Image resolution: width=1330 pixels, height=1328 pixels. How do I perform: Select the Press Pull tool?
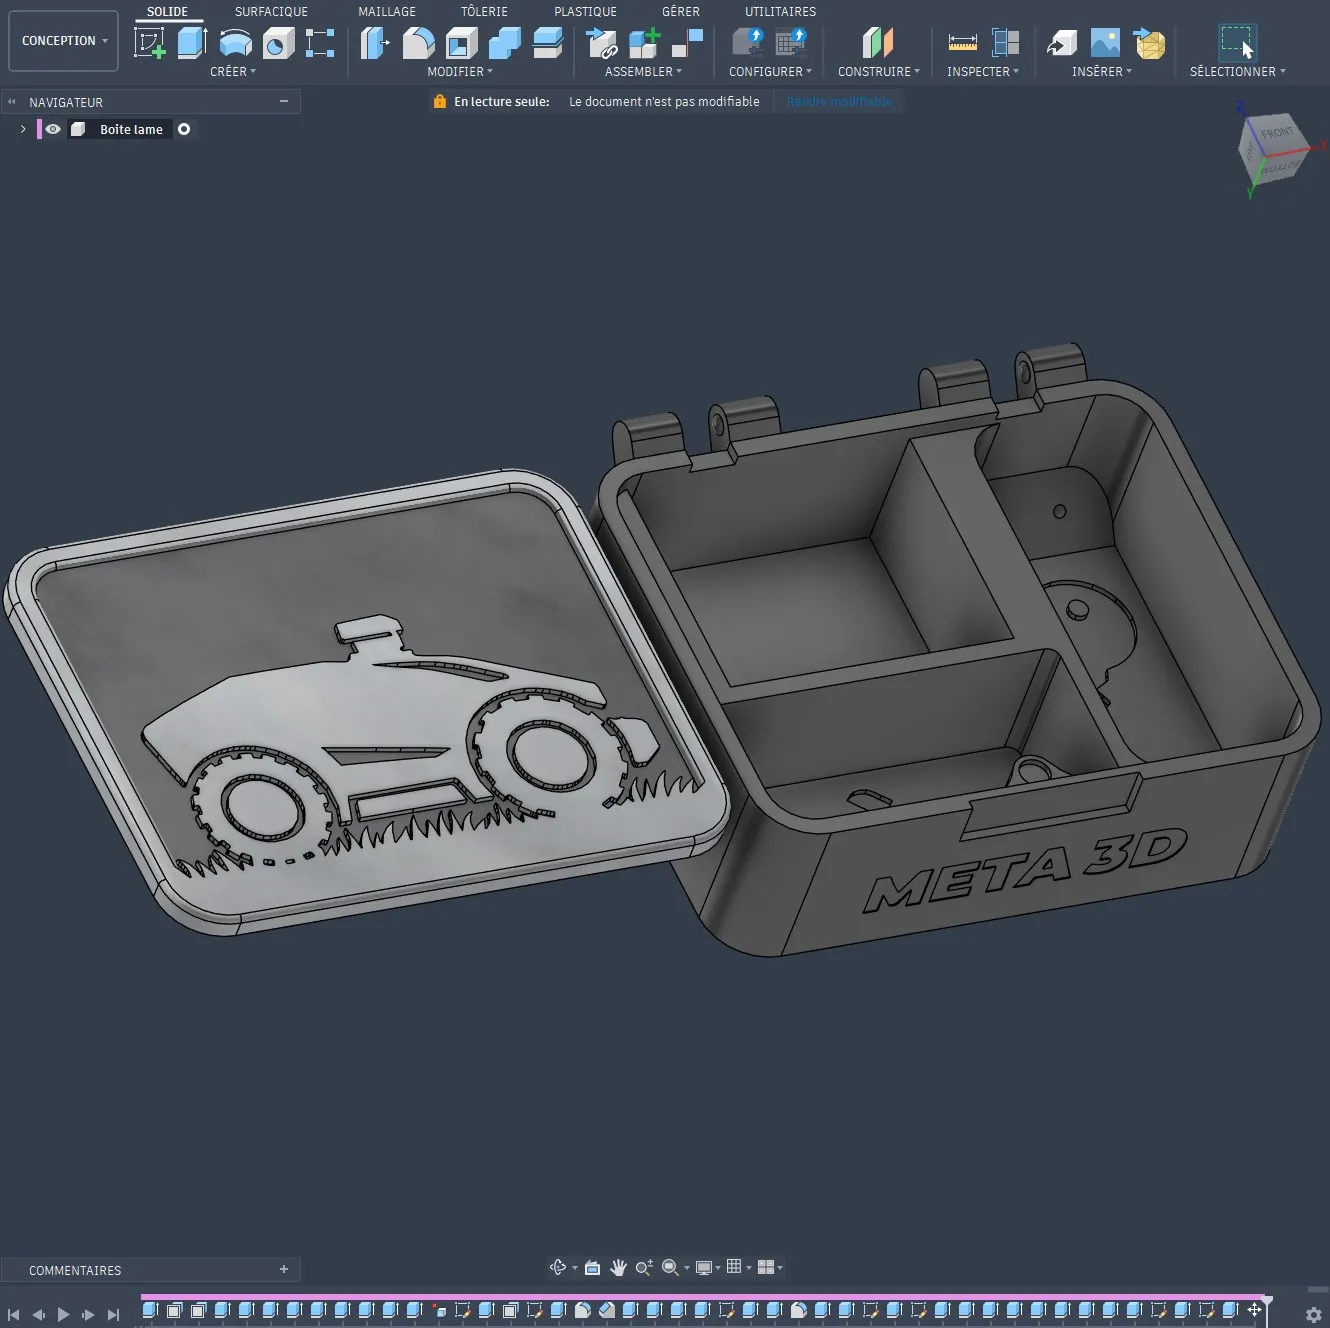point(375,43)
